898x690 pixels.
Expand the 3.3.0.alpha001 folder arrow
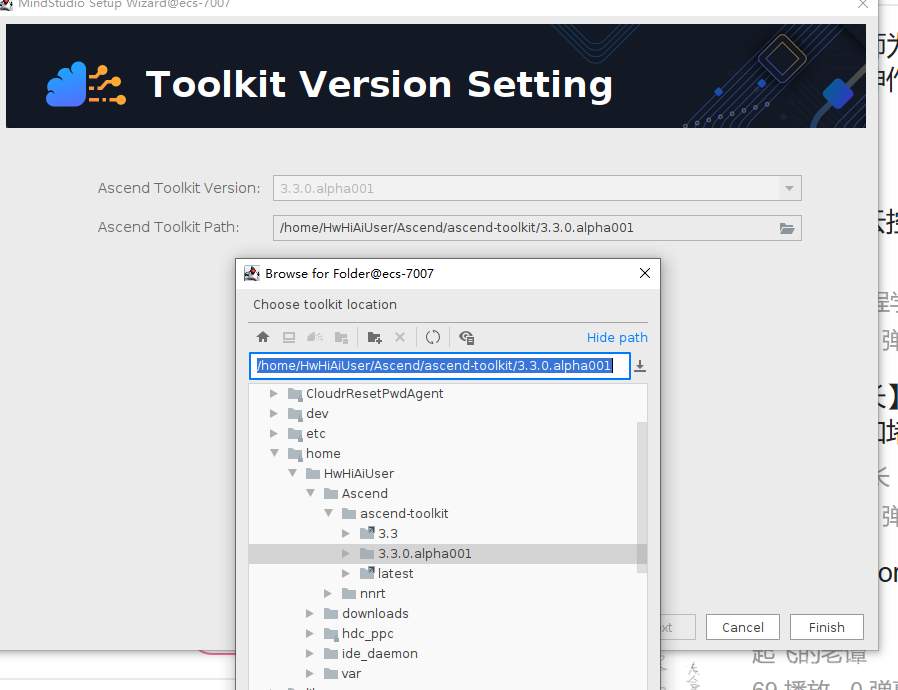(346, 553)
